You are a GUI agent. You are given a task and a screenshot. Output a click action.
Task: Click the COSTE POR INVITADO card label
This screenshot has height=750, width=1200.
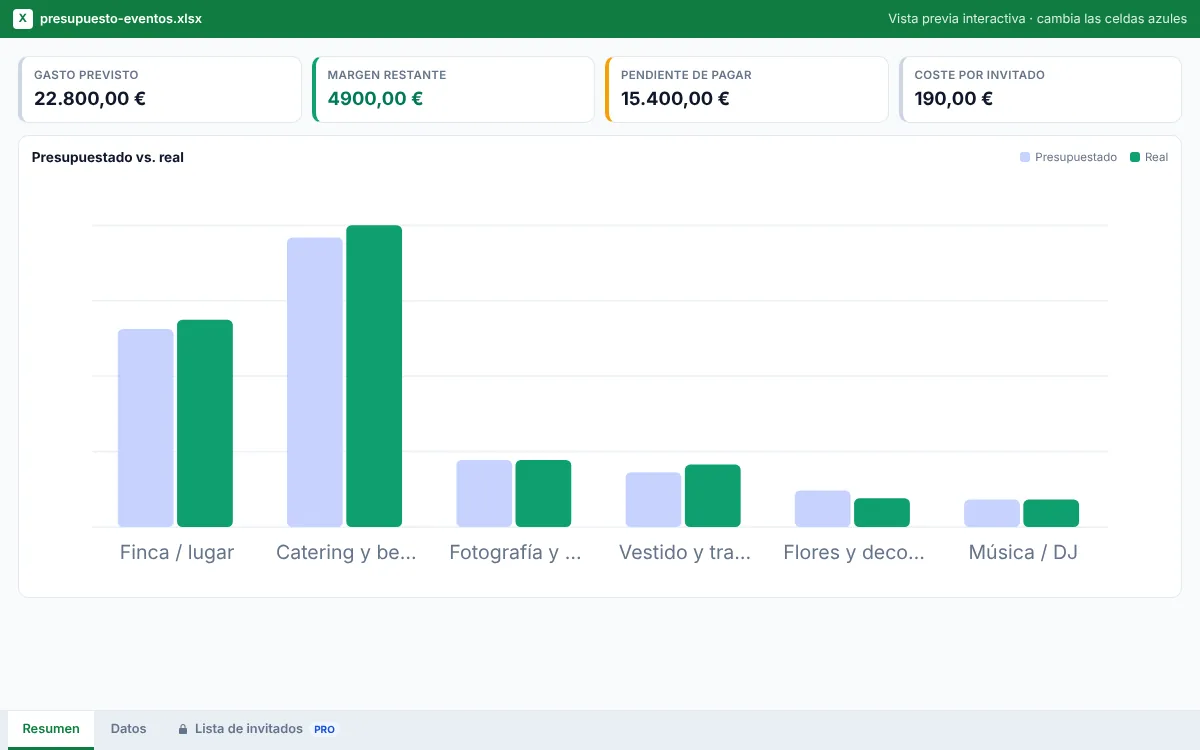click(980, 75)
